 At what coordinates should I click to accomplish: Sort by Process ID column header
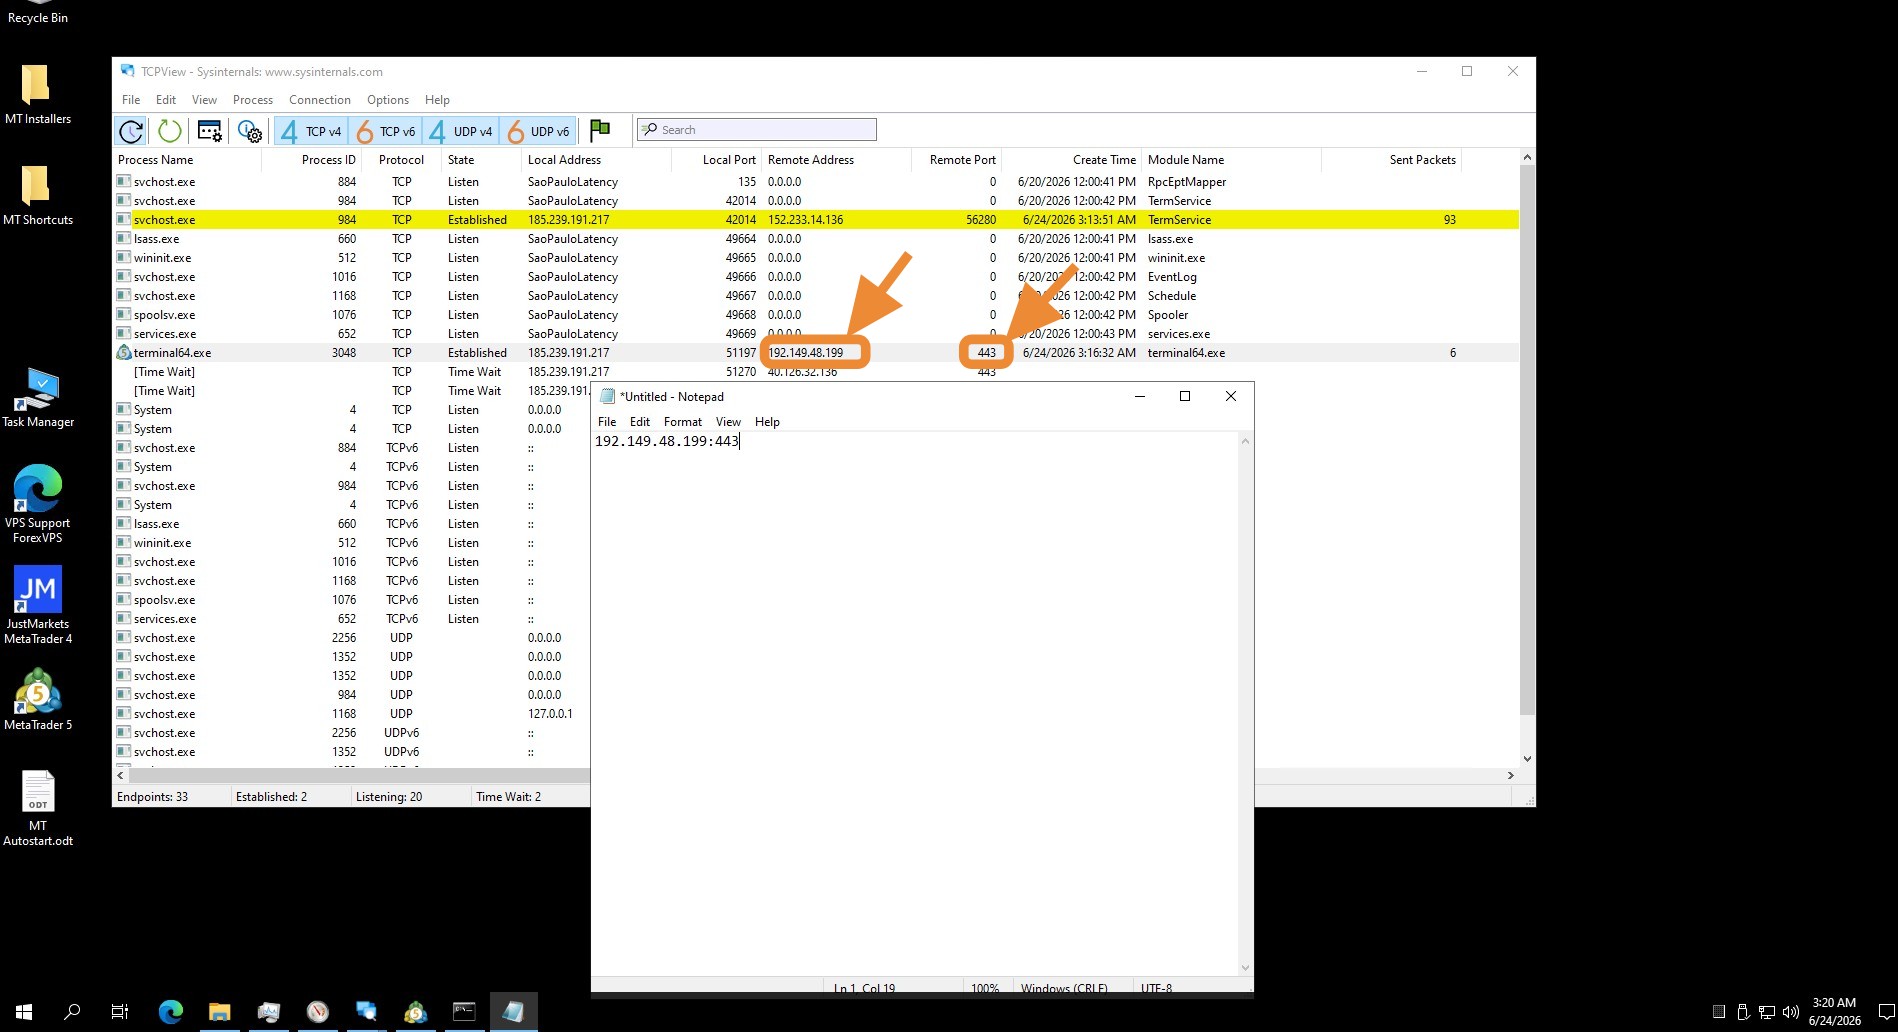pyautogui.click(x=311, y=160)
